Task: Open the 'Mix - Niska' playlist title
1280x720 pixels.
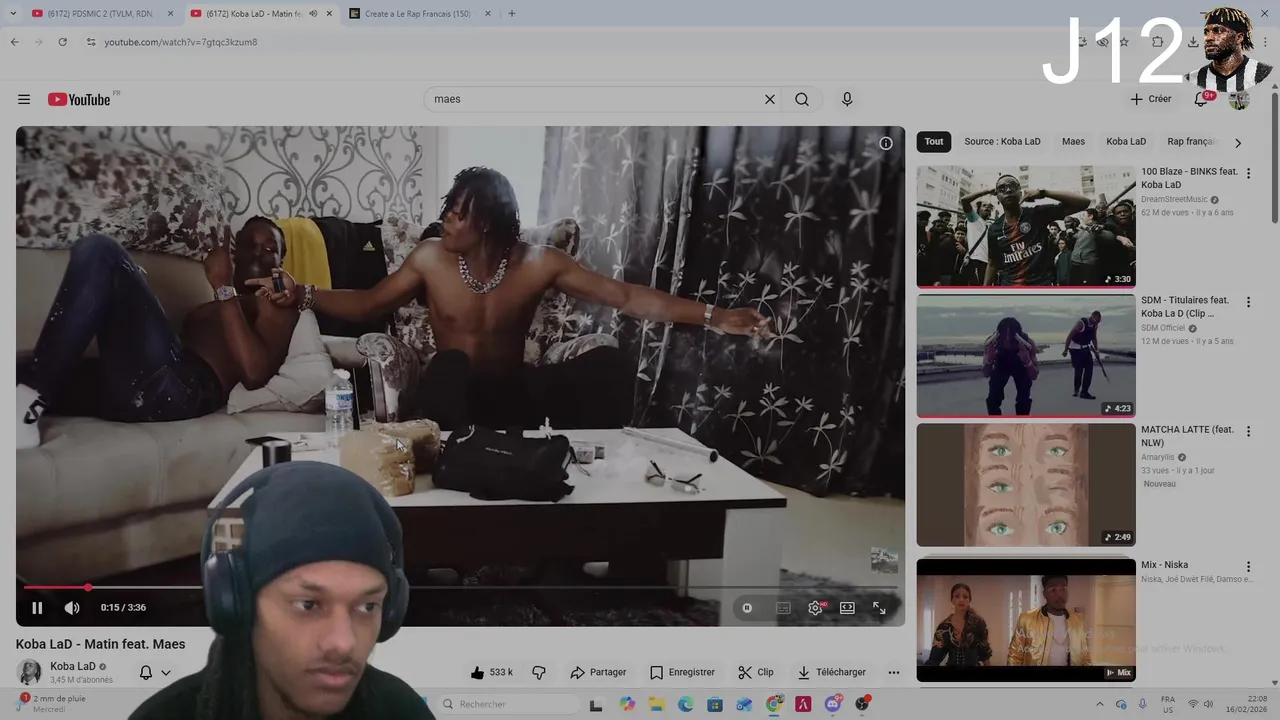Action: pos(1164,565)
